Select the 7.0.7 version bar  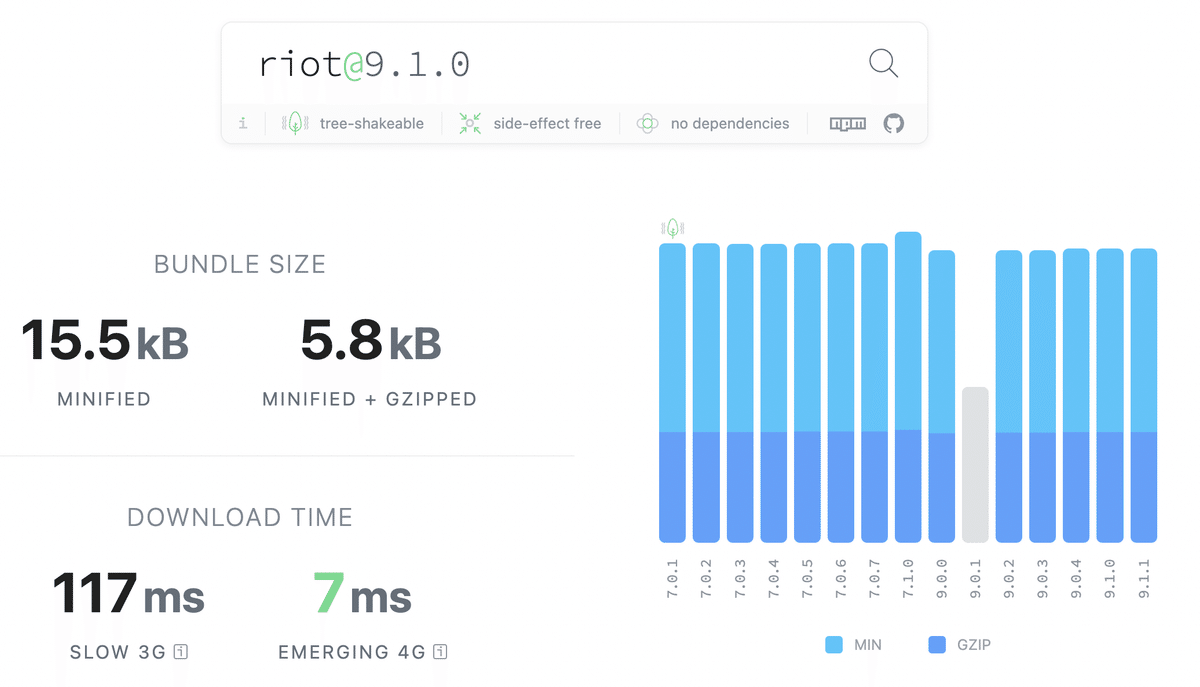tap(875, 392)
